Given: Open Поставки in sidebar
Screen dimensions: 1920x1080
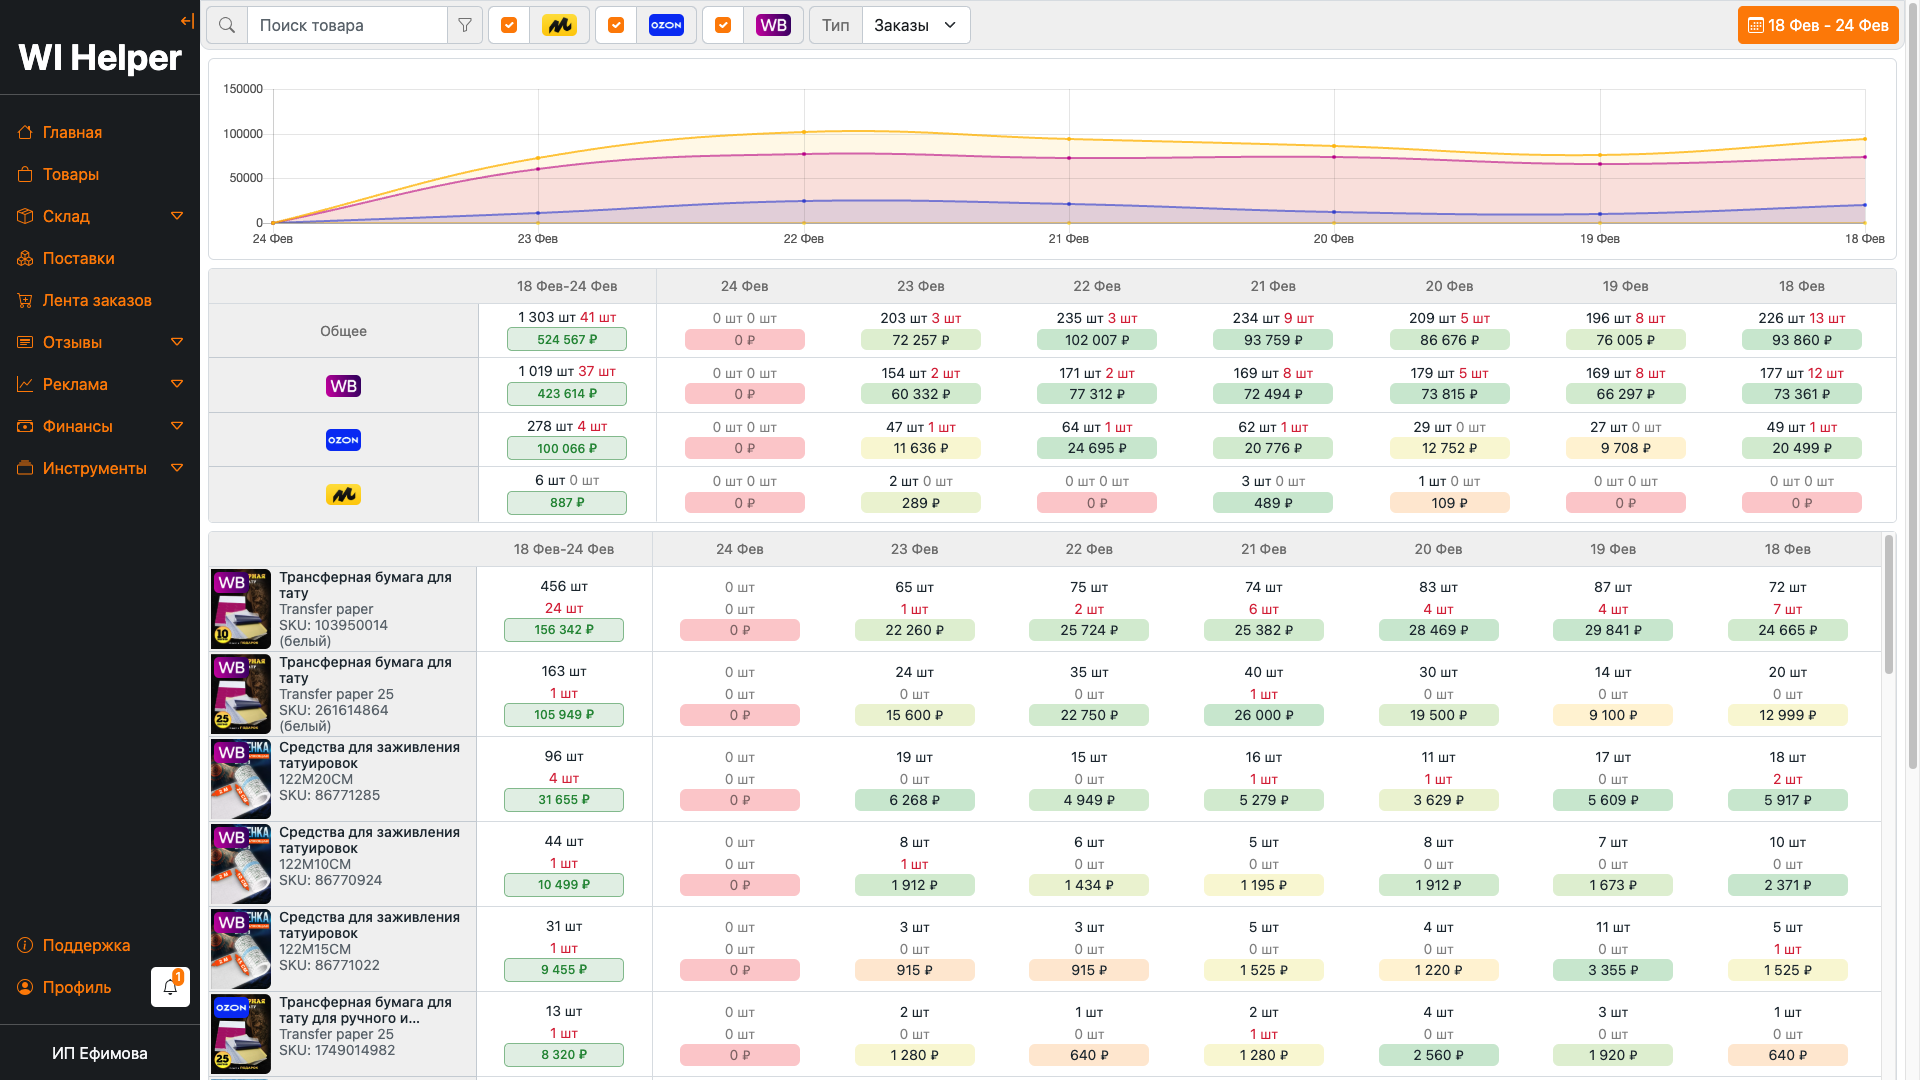Looking at the screenshot, I should pyautogui.click(x=78, y=258).
